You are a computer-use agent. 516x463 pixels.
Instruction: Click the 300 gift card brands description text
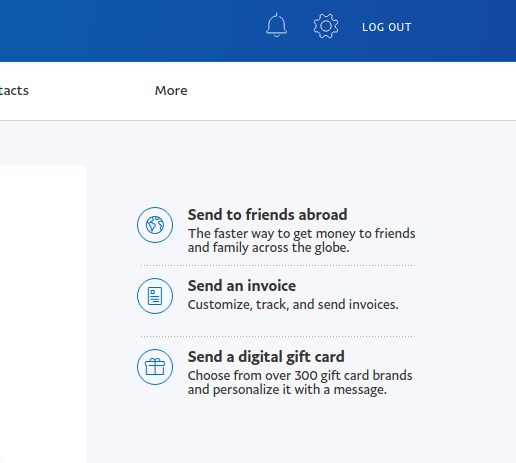pyautogui.click(x=300, y=383)
